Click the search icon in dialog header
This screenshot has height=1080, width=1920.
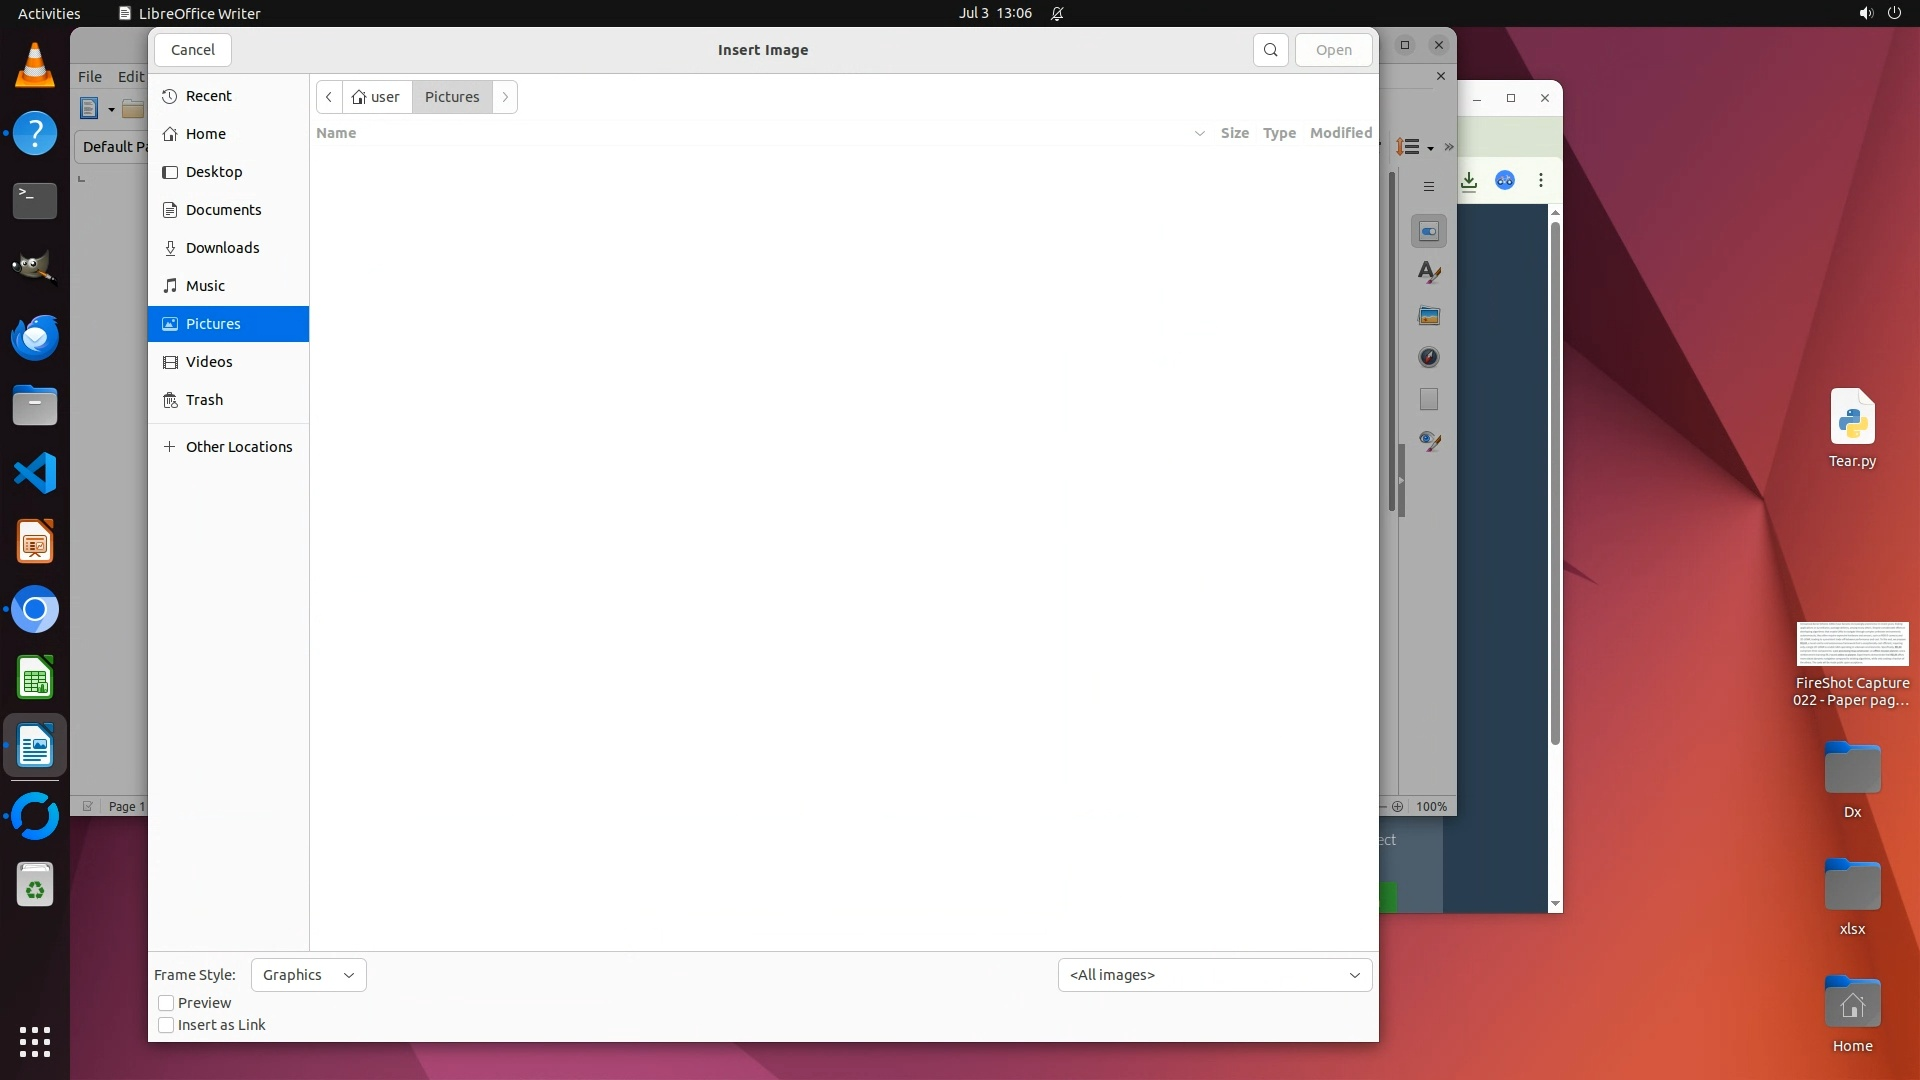[x=1270, y=50]
